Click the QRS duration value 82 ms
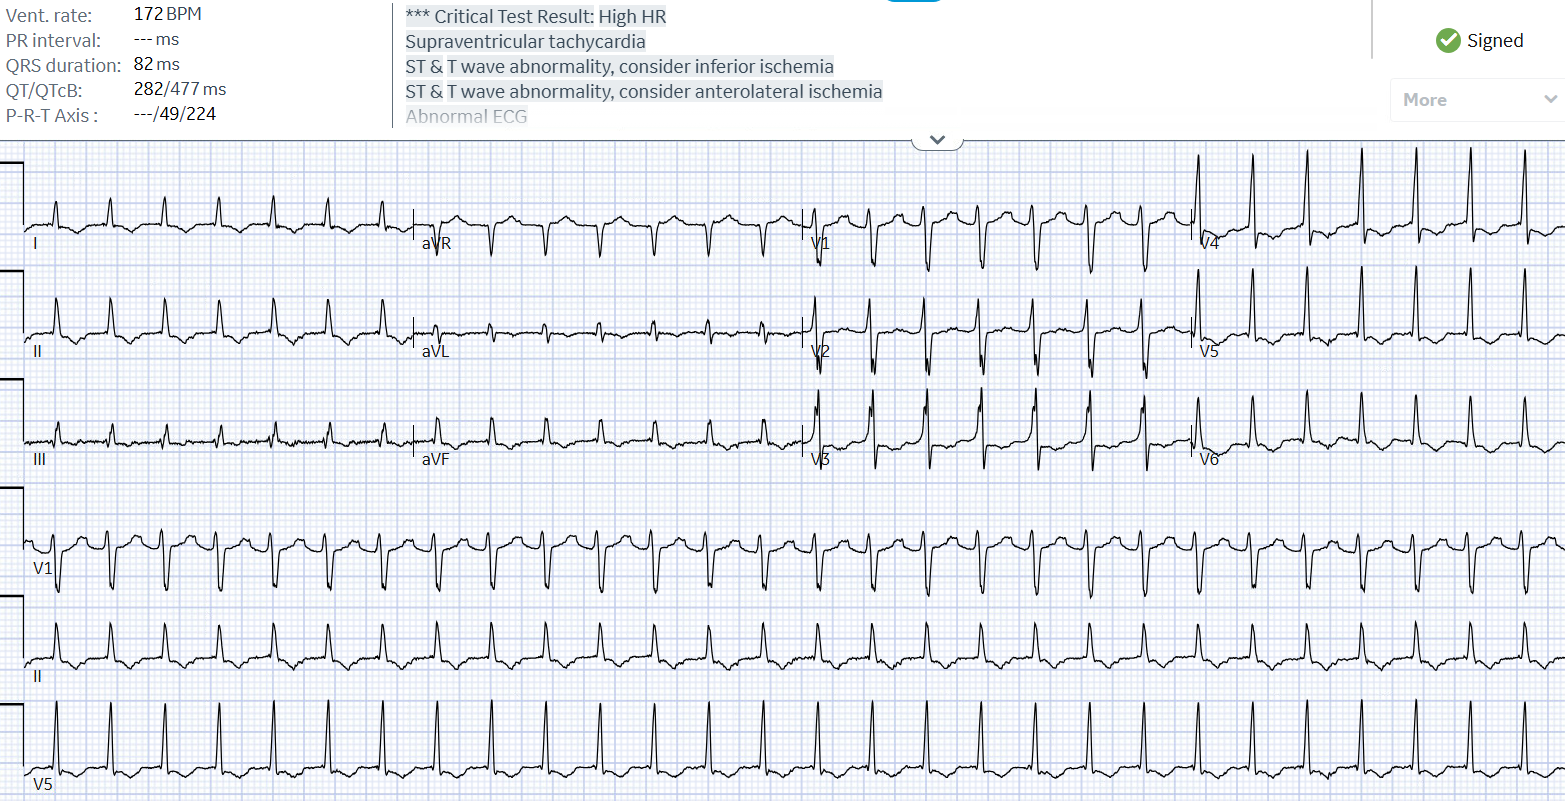Viewport: 1565px width, 801px height. tap(156, 65)
